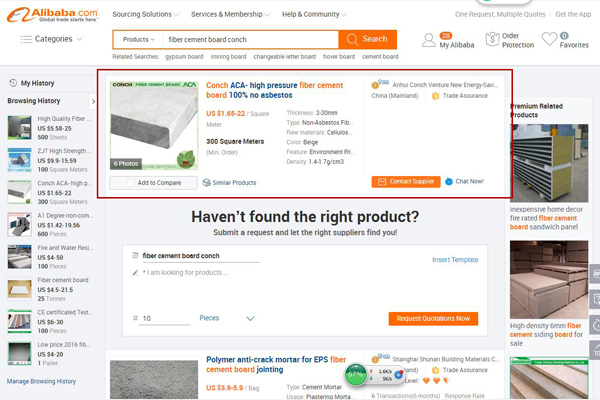Open Similar Products icon link
Image resolution: width=600 pixels, height=400 pixels.
(207, 183)
